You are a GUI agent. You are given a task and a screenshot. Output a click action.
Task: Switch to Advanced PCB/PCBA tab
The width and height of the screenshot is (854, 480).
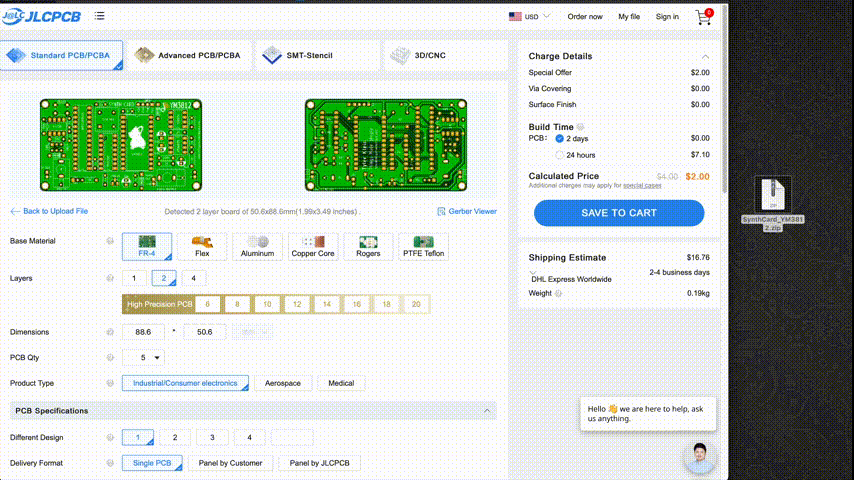pyautogui.click(x=188, y=56)
